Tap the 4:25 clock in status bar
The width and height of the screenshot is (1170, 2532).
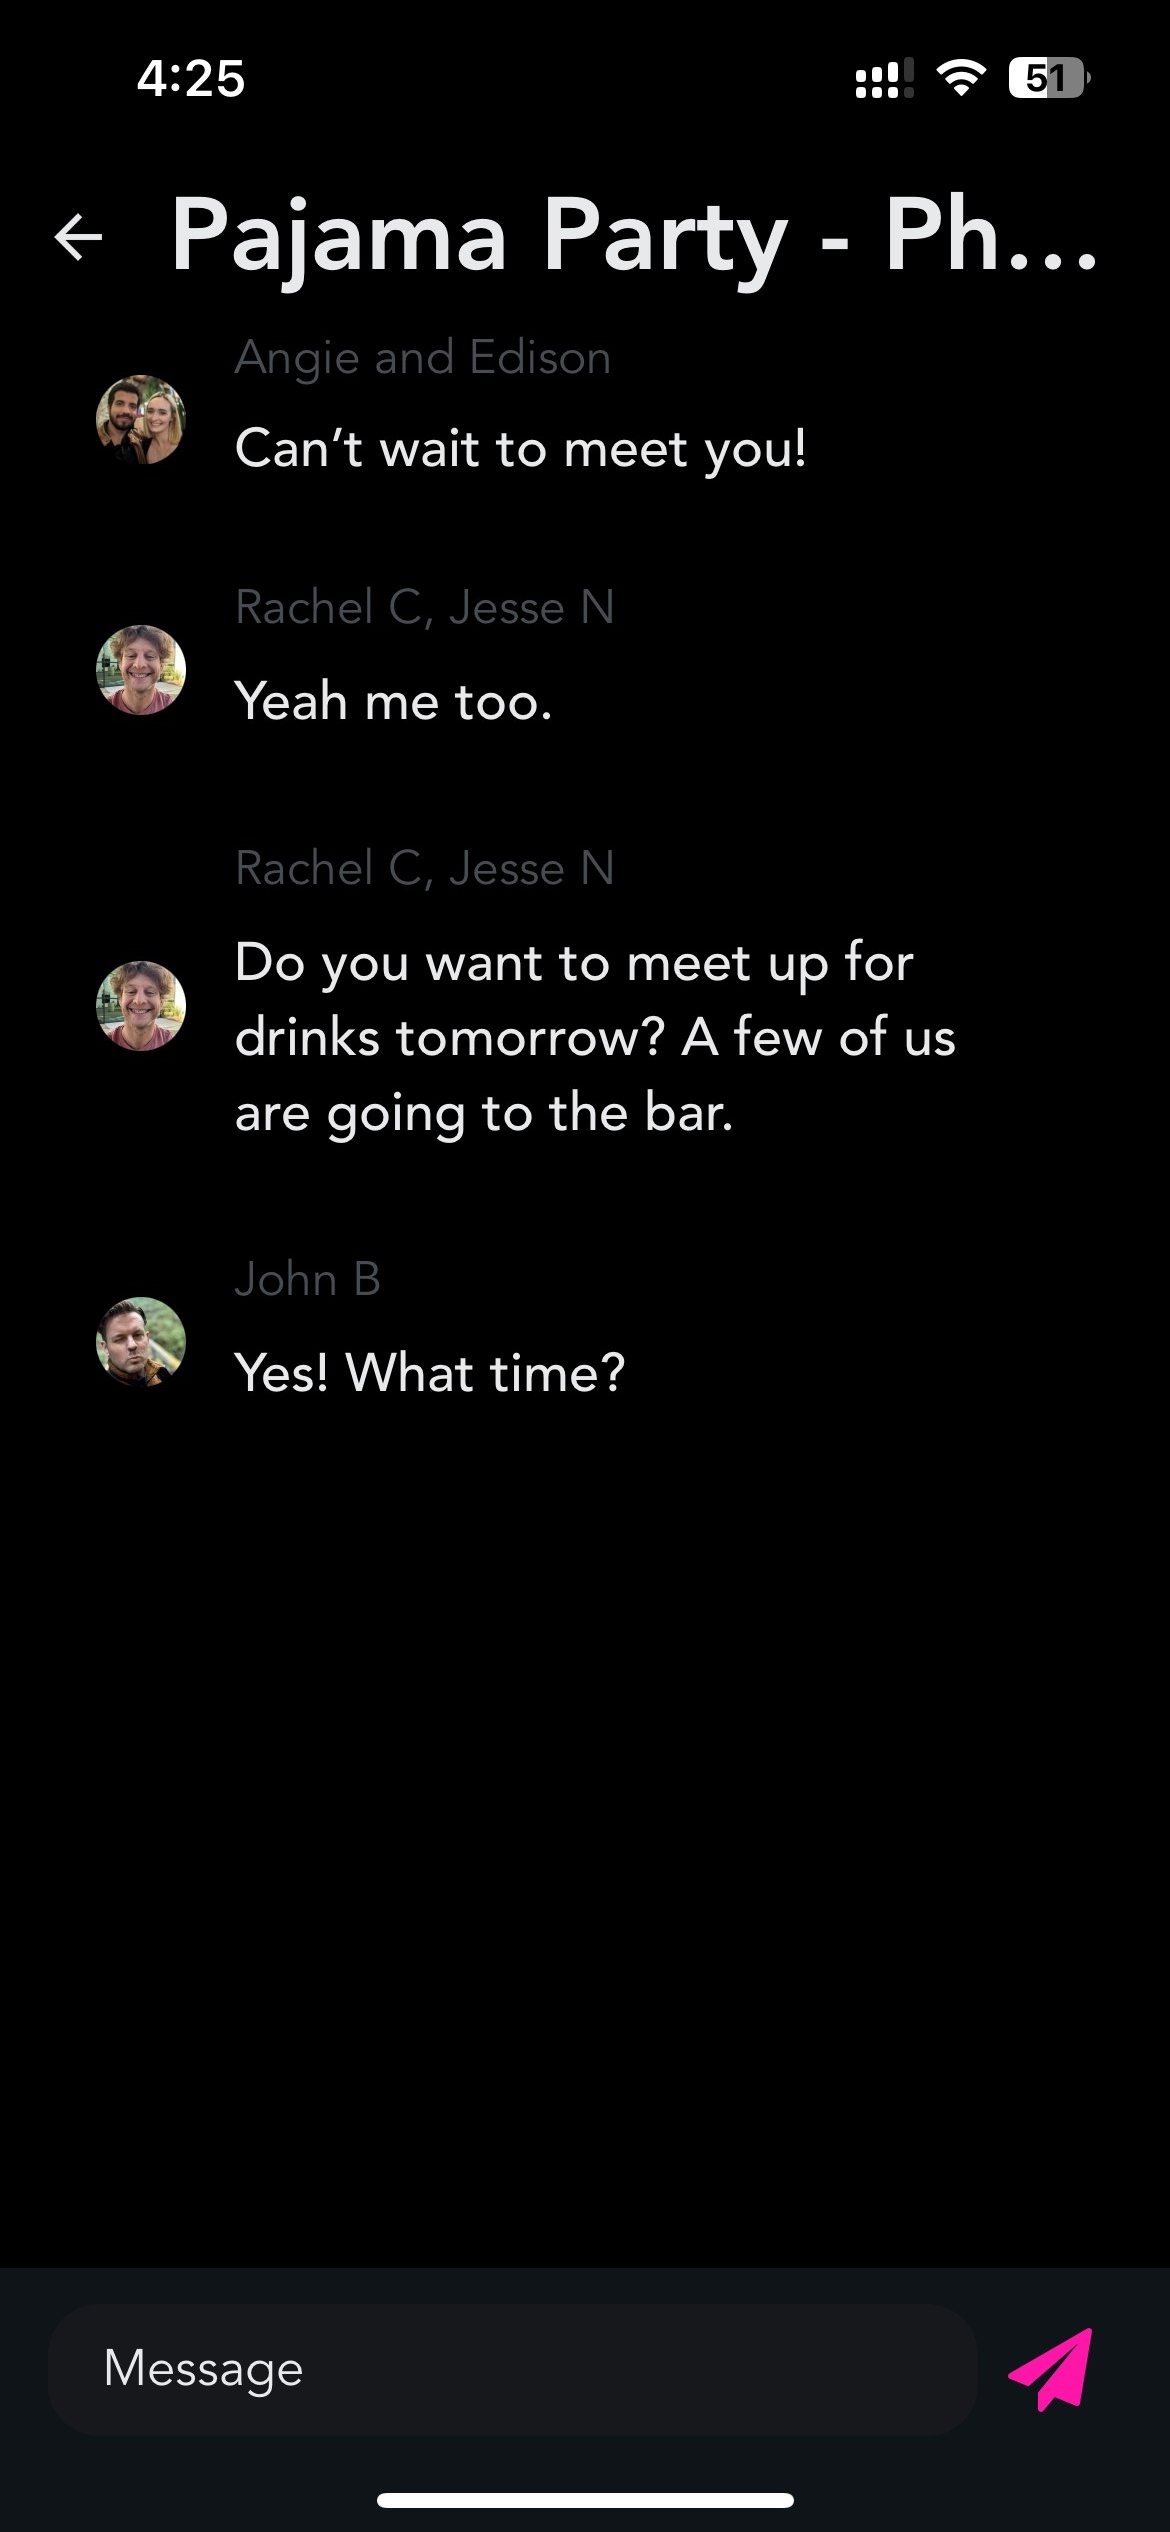190,78
